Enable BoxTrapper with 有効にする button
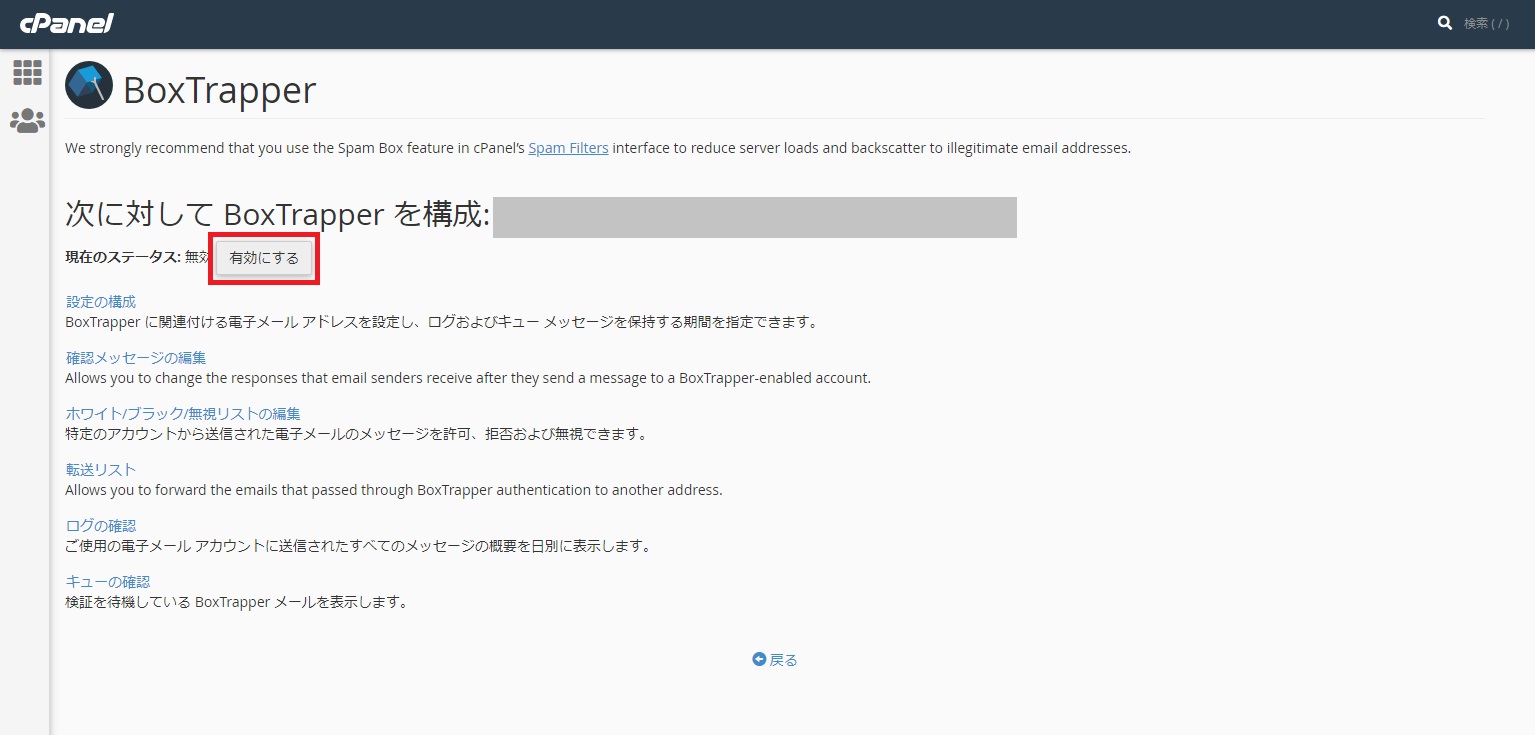 click(x=264, y=258)
